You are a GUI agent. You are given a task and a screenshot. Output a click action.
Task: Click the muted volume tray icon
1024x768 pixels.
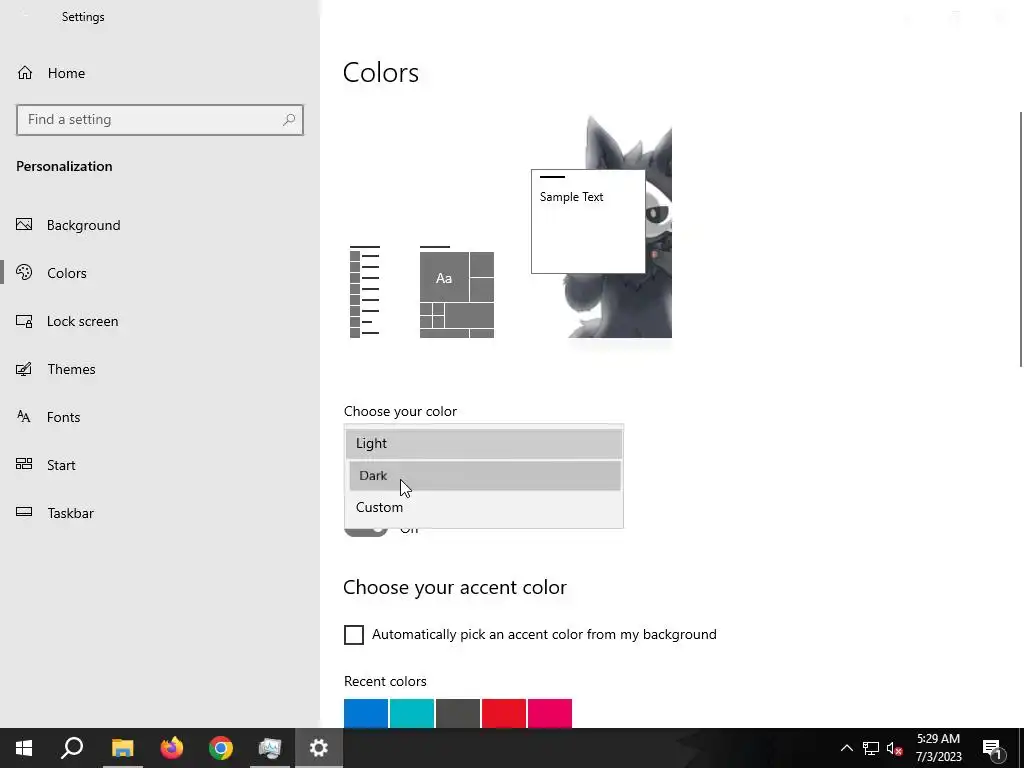(894, 748)
